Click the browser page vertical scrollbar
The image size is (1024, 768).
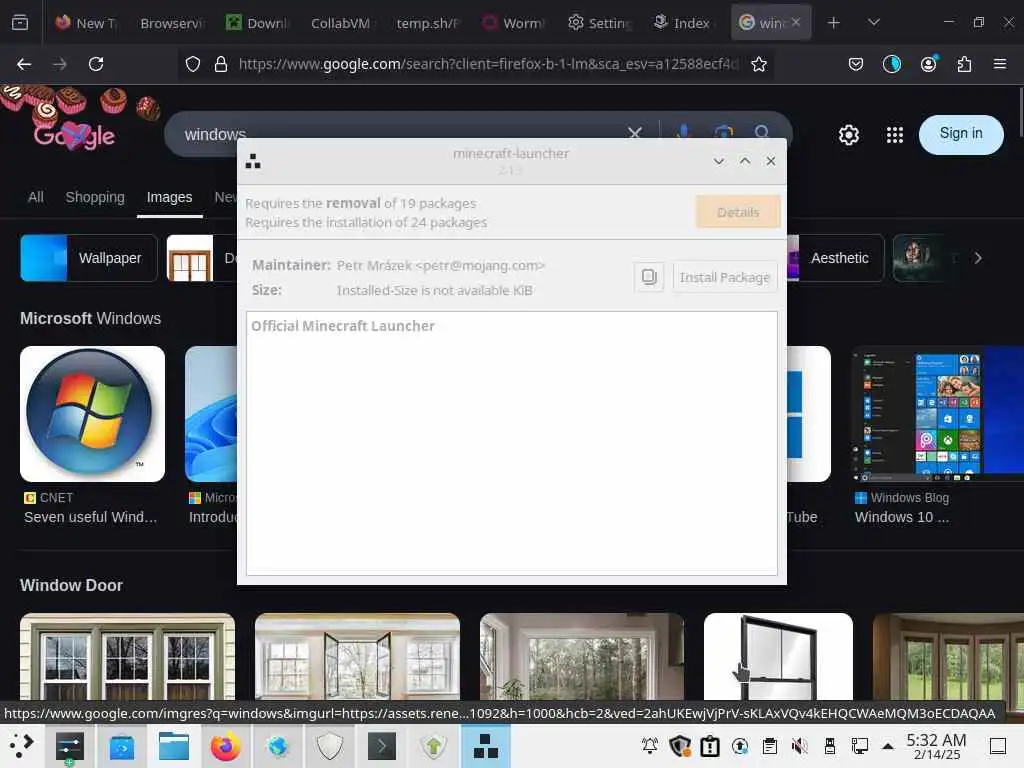pyautogui.click(x=1019, y=111)
